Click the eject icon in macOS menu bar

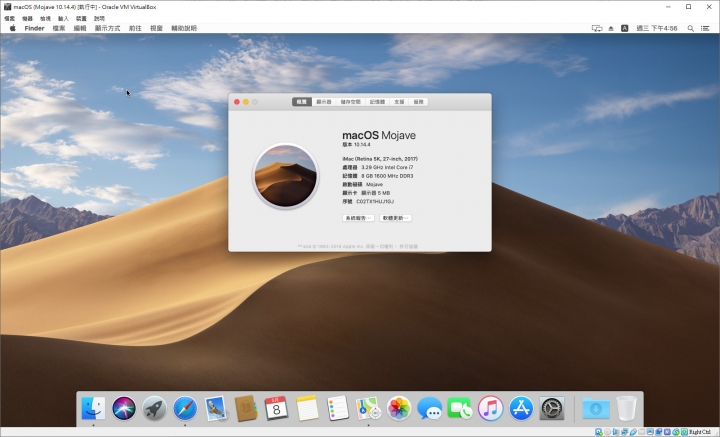tap(611, 28)
